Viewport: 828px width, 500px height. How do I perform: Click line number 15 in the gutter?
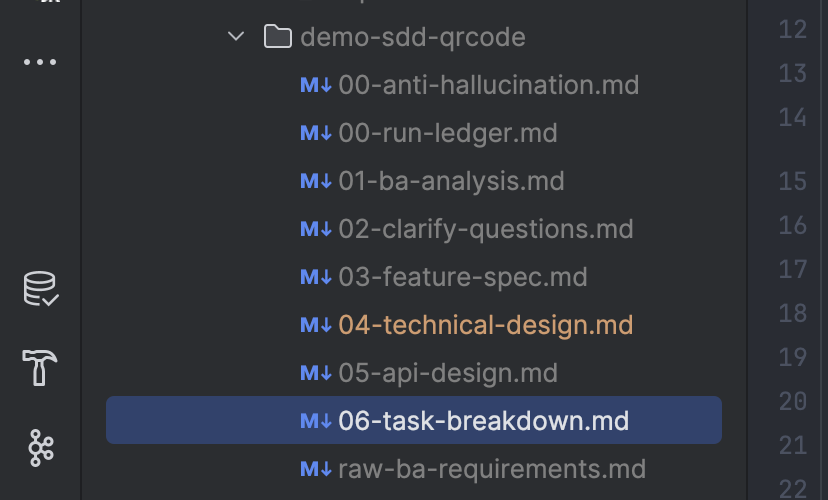[x=792, y=181]
